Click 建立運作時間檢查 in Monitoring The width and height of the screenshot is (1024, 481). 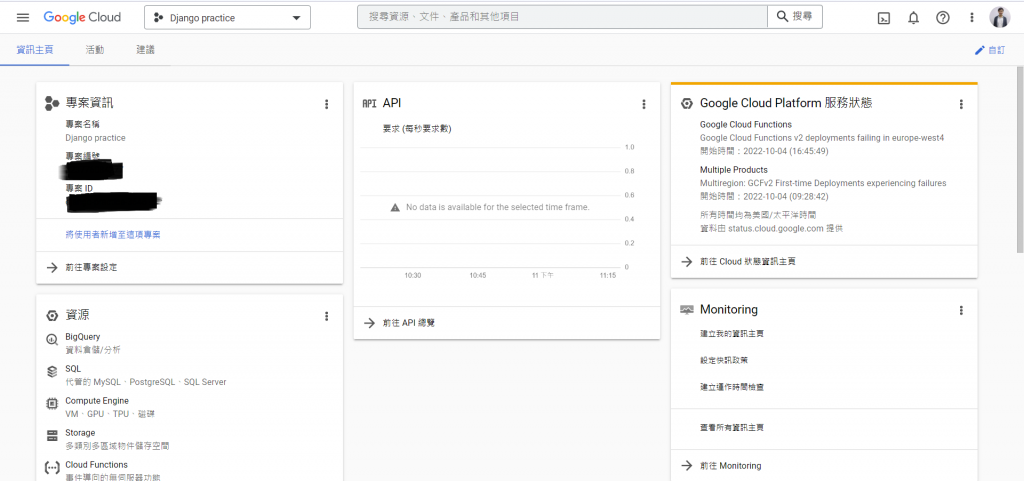[732, 387]
